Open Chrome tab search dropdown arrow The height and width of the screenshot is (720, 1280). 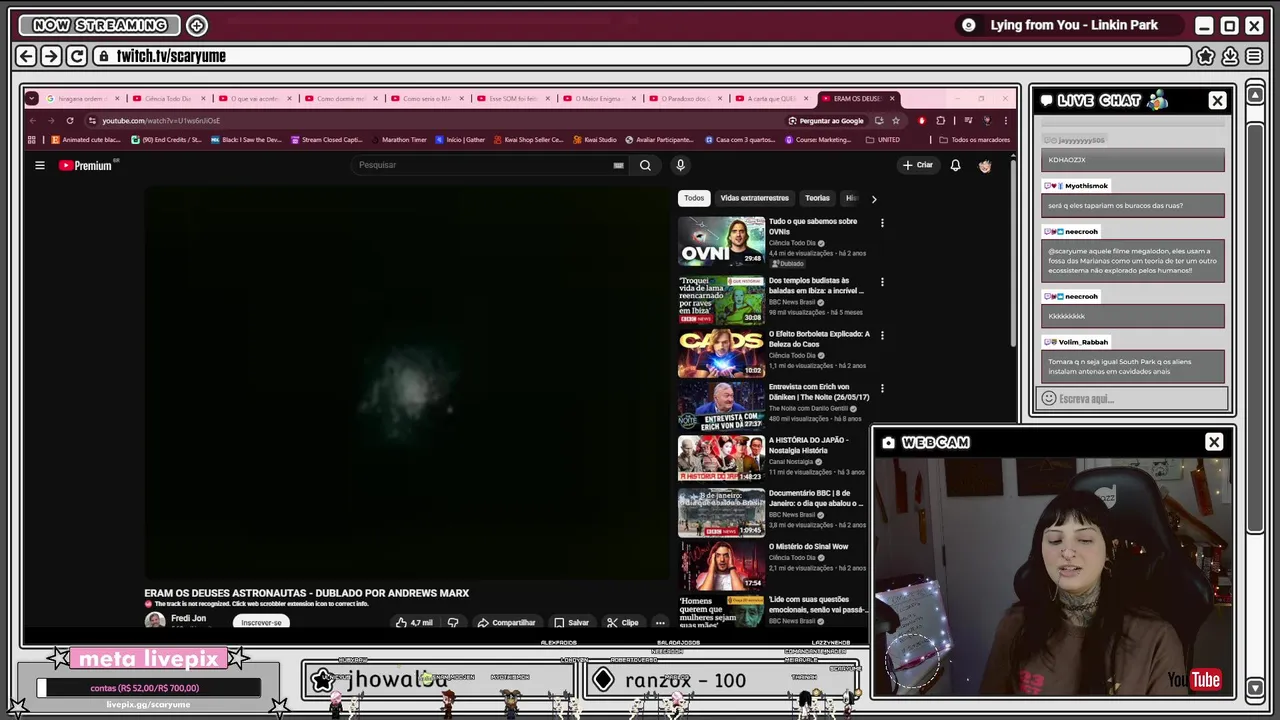[32, 98]
